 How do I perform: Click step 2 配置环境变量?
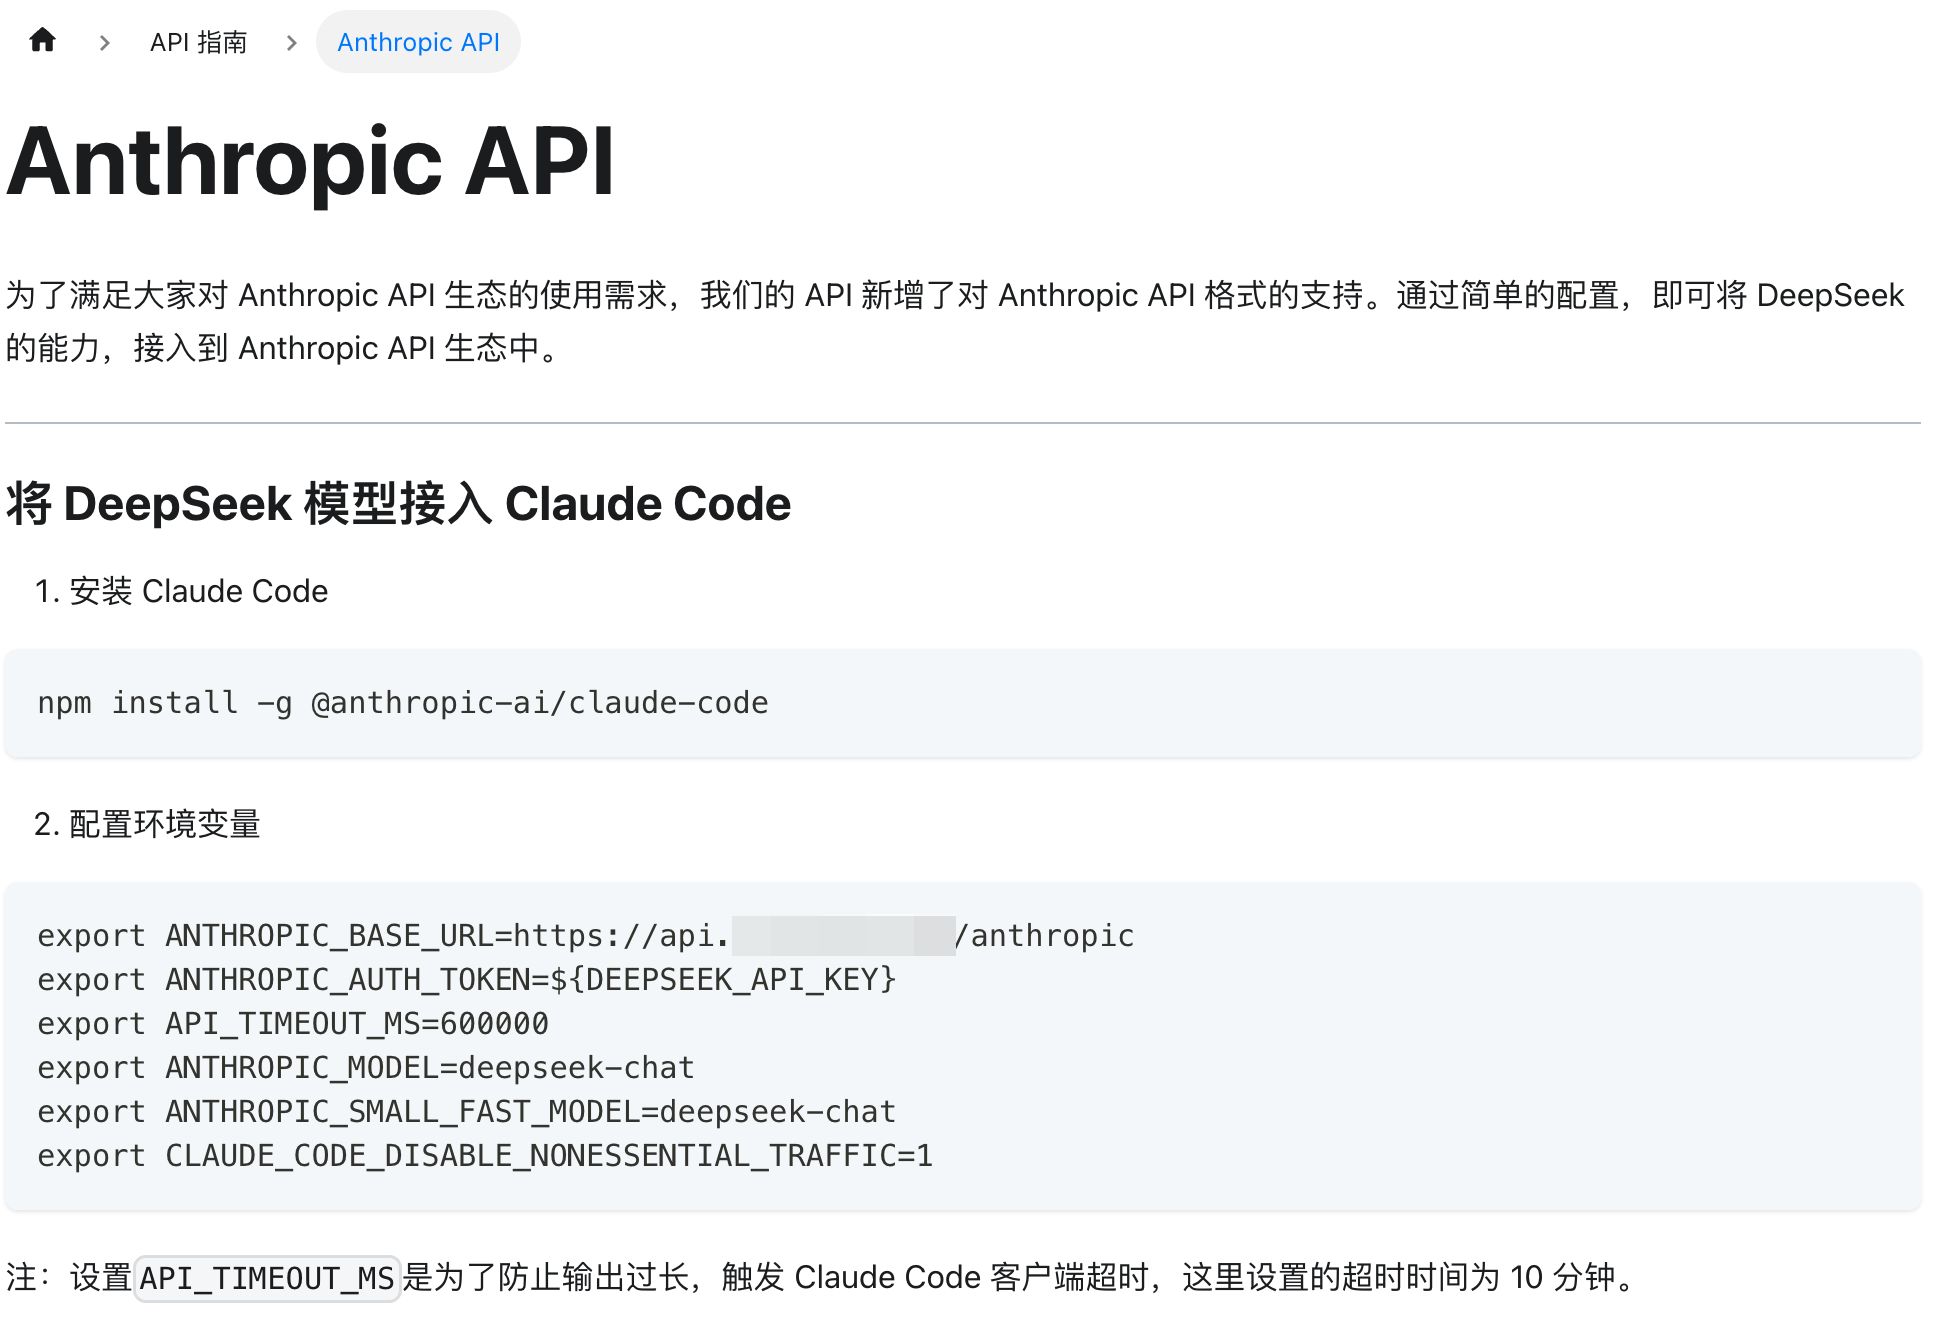point(147,824)
